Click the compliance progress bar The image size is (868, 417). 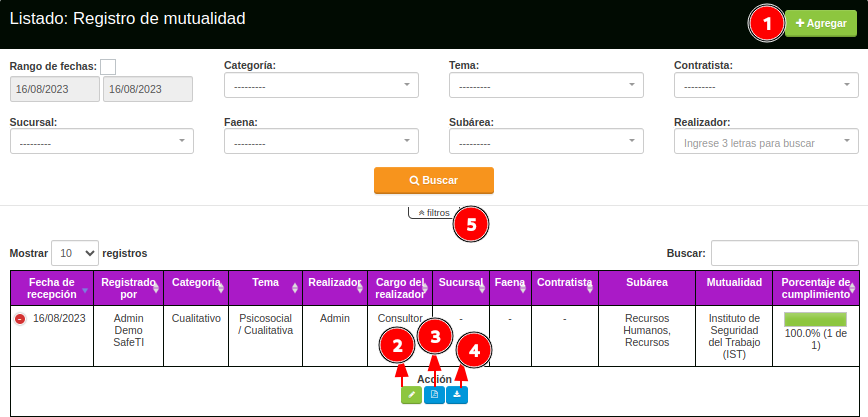click(x=815, y=319)
